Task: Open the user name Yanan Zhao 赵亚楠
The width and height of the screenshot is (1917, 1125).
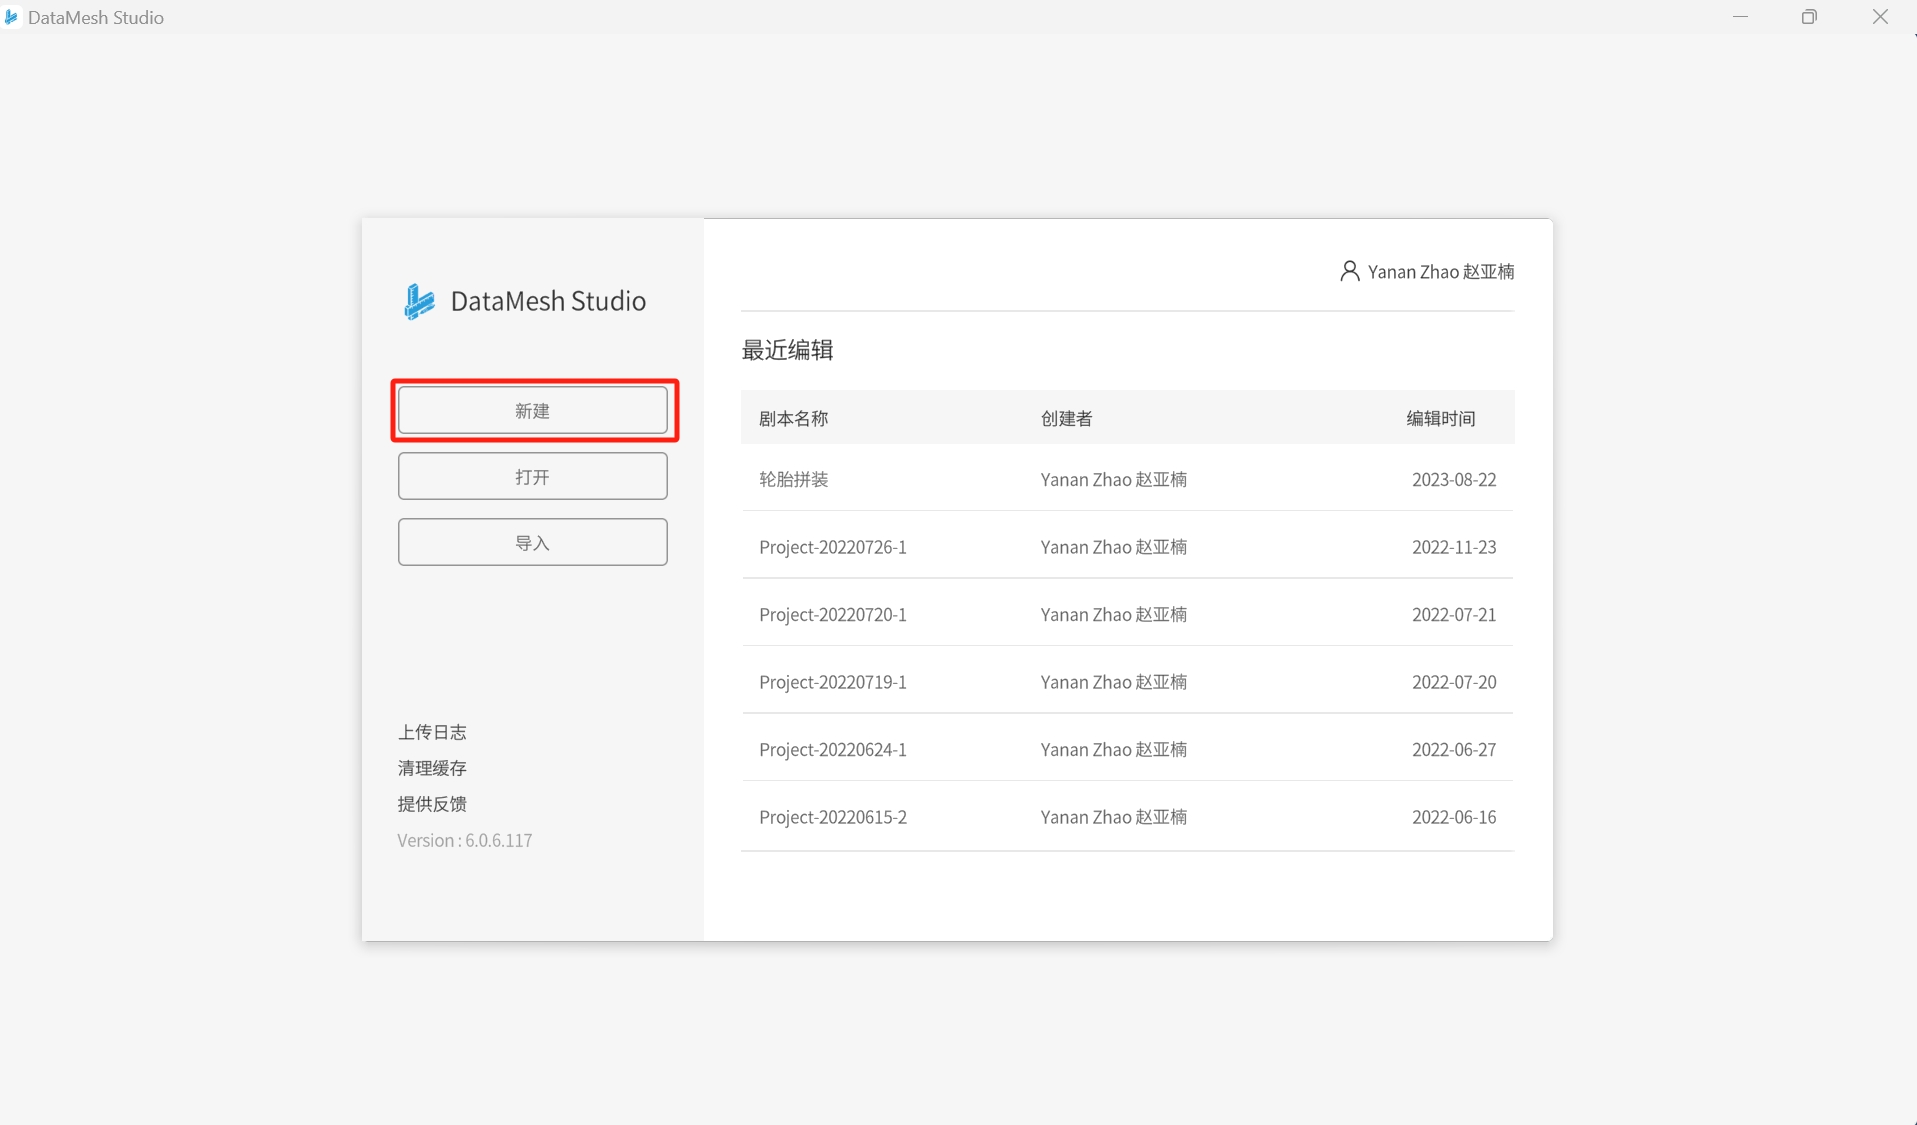Action: (x=1440, y=271)
